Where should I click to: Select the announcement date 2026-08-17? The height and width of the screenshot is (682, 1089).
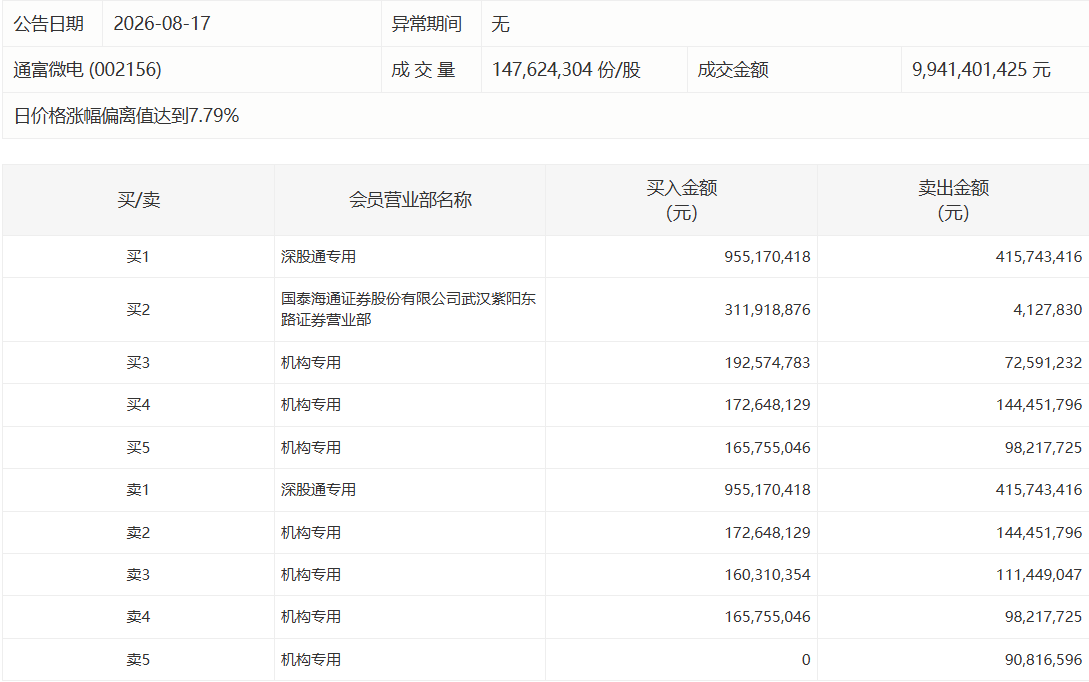click(162, 24)
